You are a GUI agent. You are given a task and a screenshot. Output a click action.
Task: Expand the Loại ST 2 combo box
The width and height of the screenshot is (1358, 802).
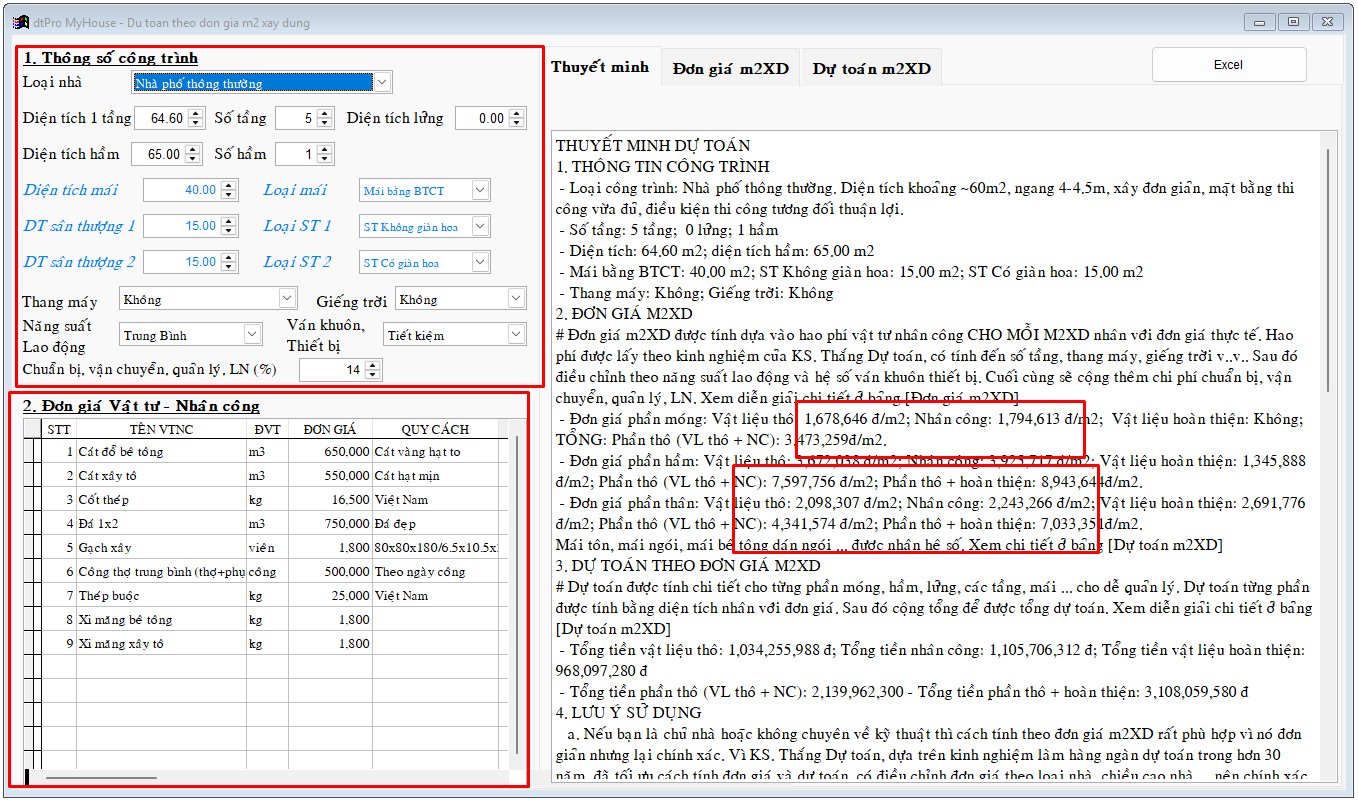(x=480, y=262)
